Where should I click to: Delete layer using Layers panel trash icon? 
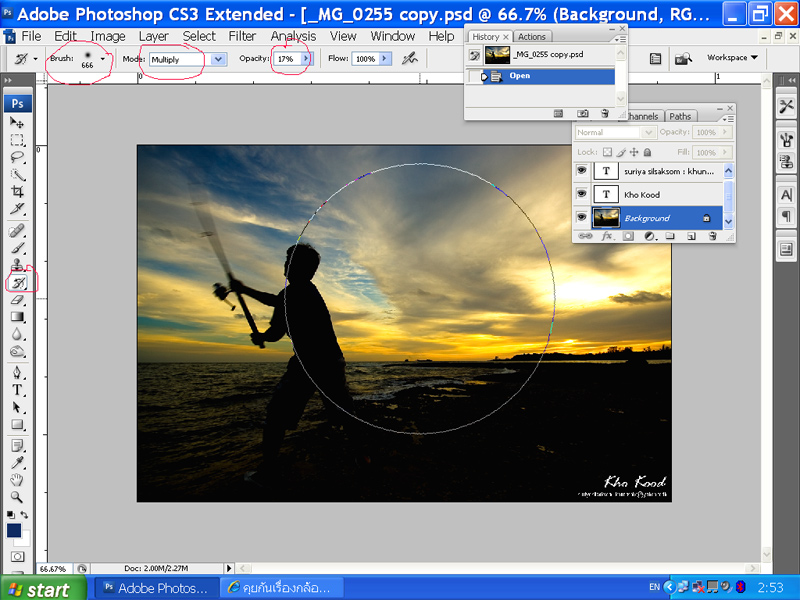click(712, 236)
